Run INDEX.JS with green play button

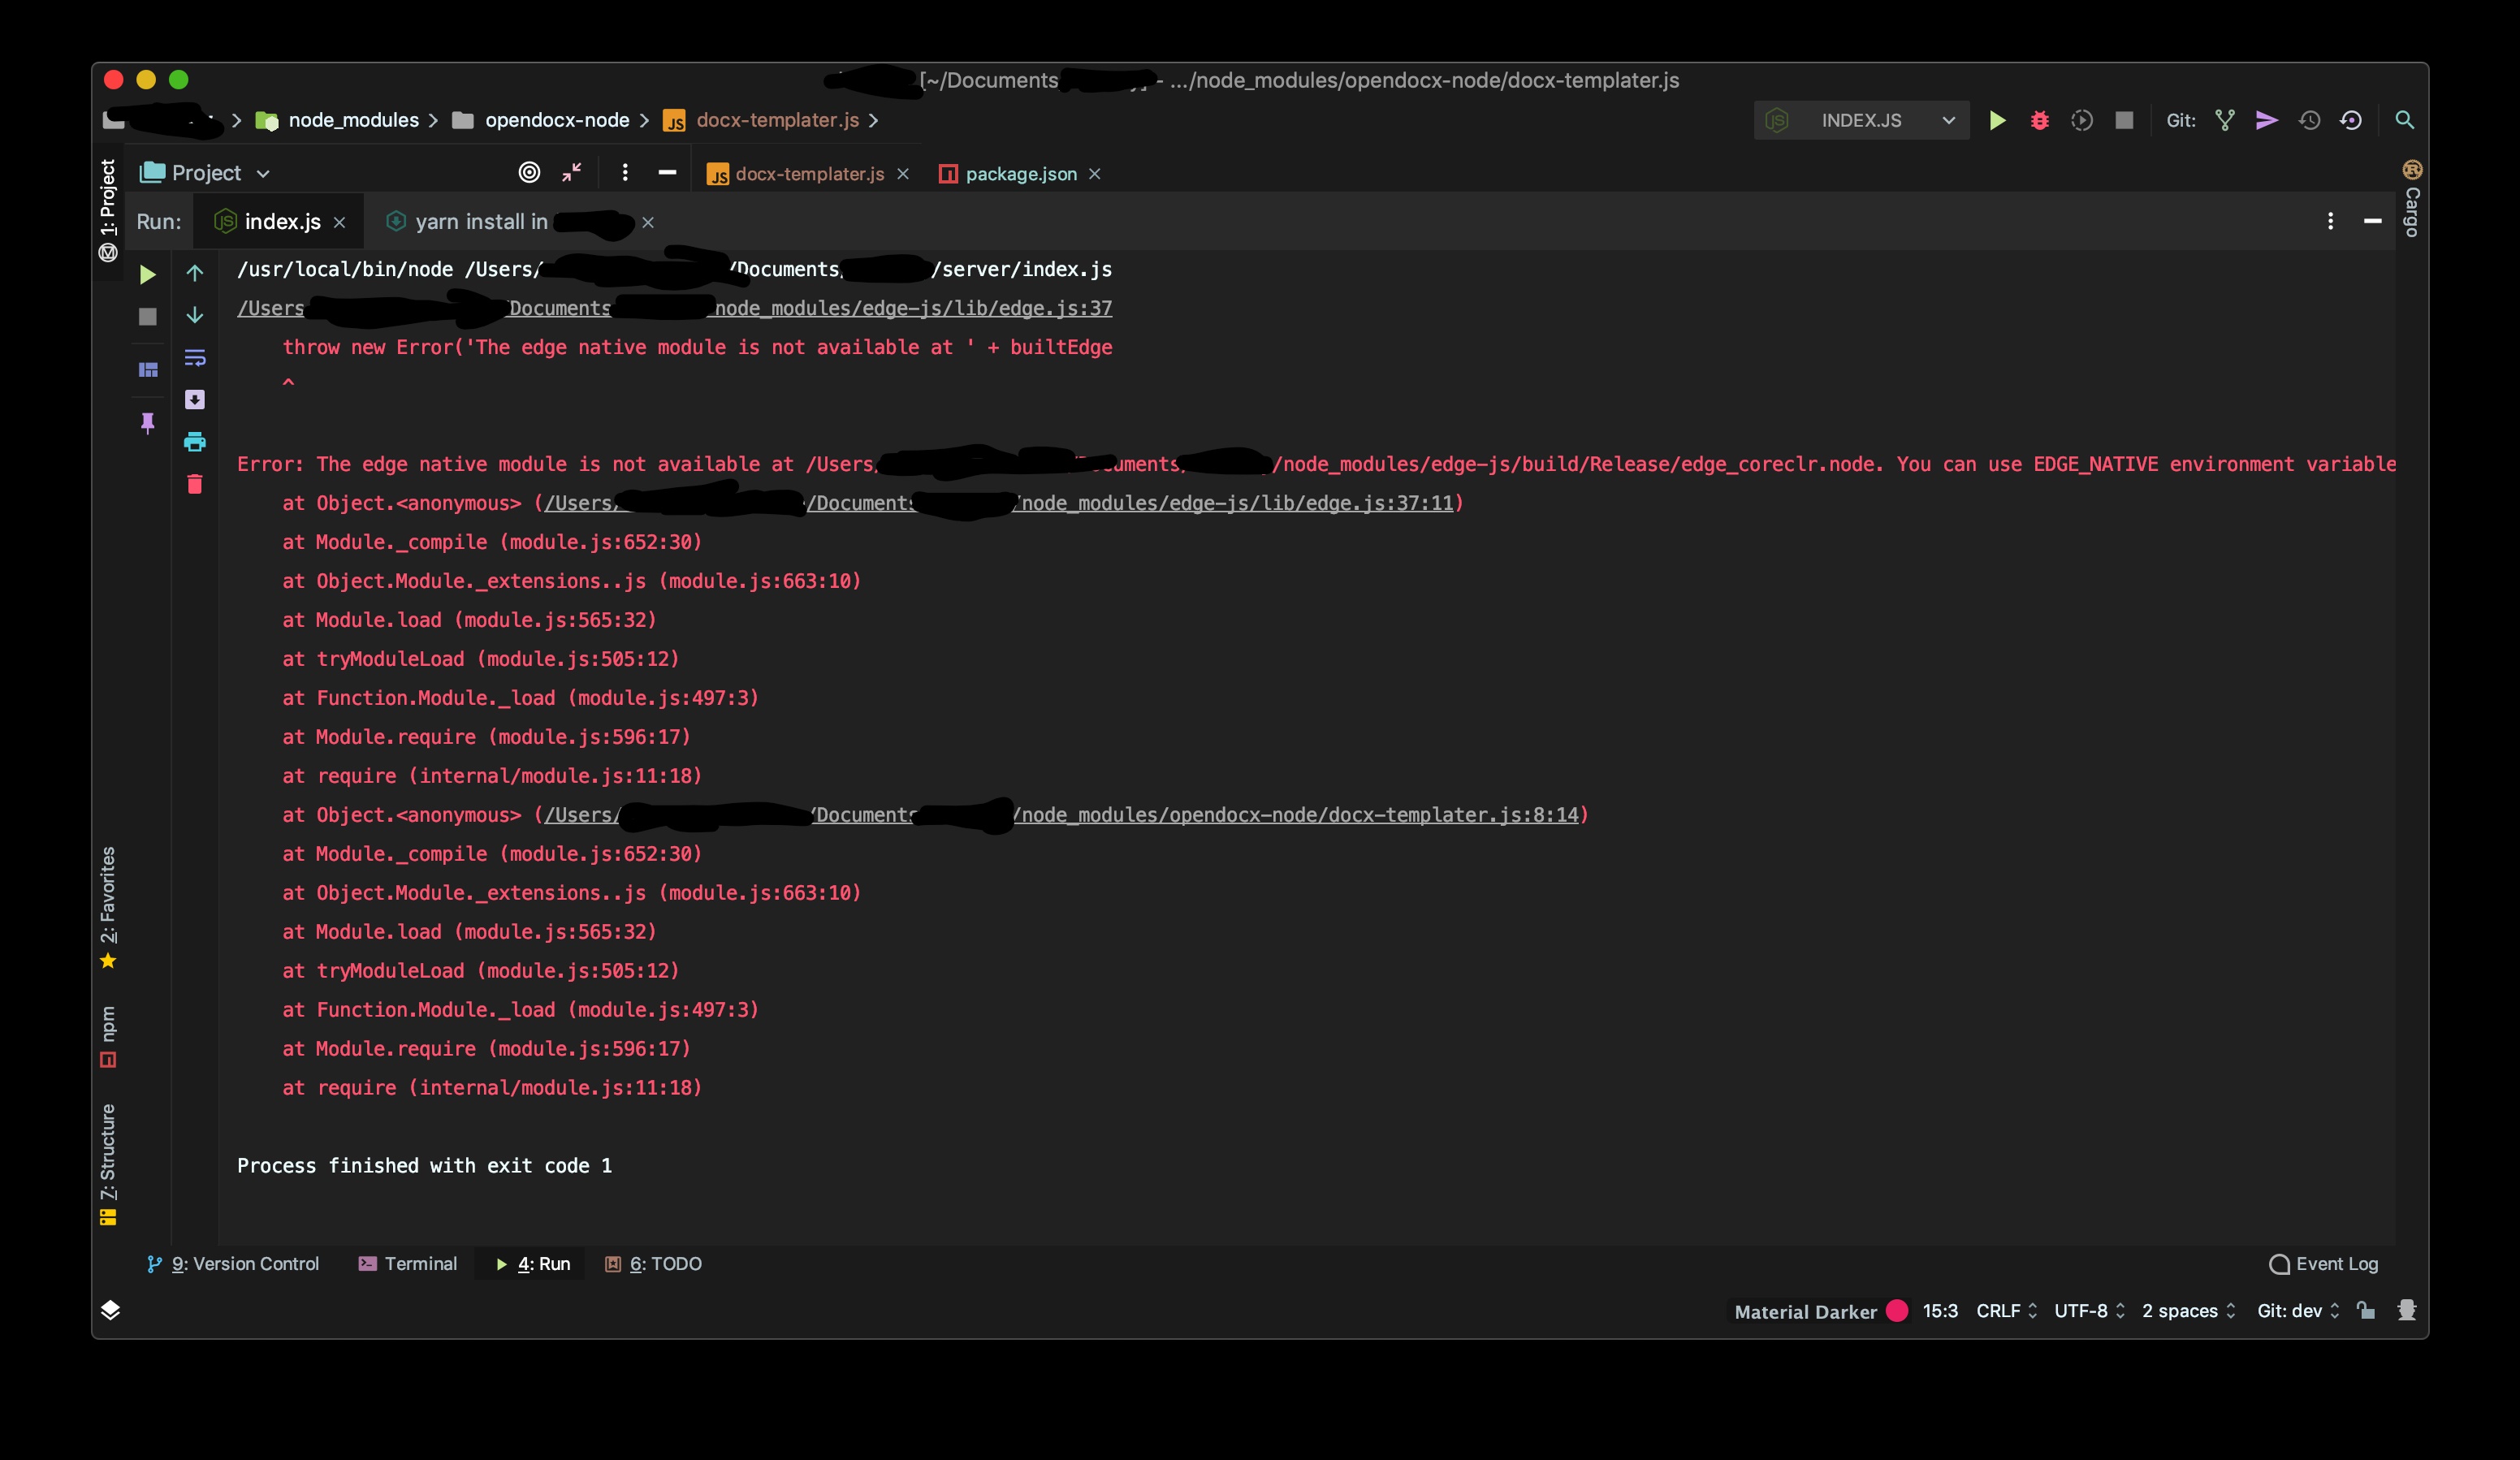[x=1997, y=120]
